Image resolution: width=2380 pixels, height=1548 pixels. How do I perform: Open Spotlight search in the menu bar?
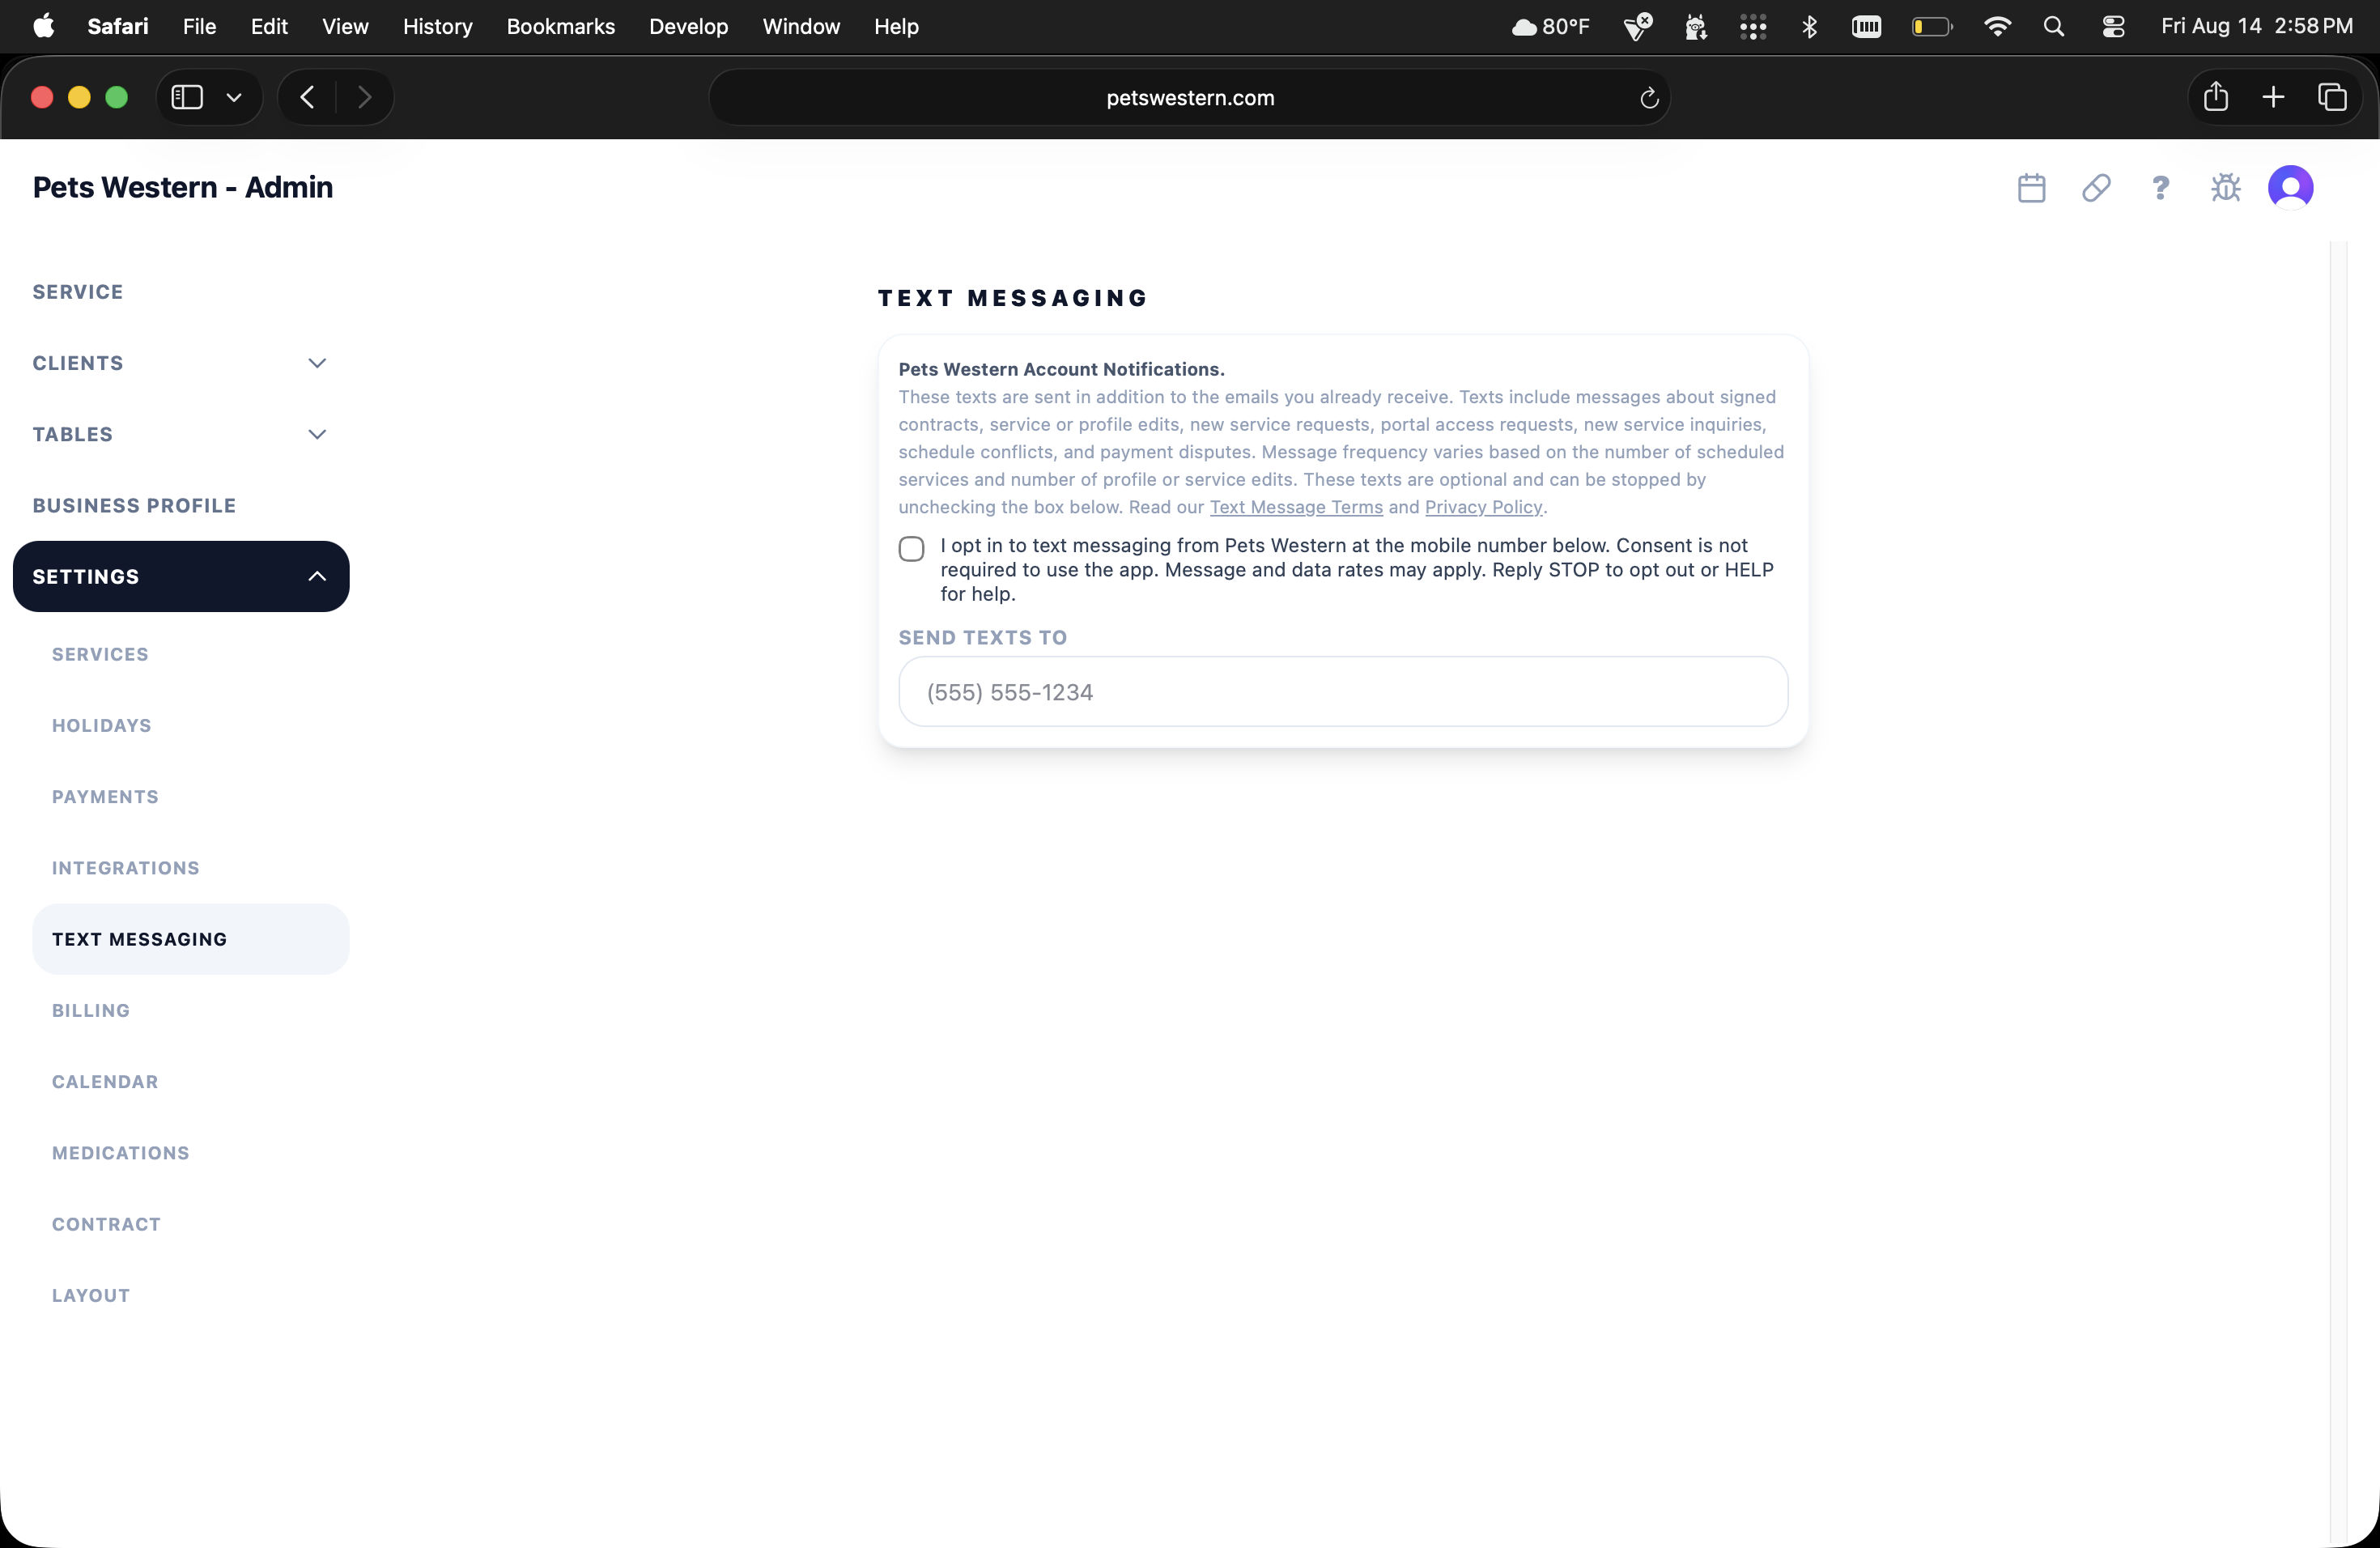[2054, 26]
